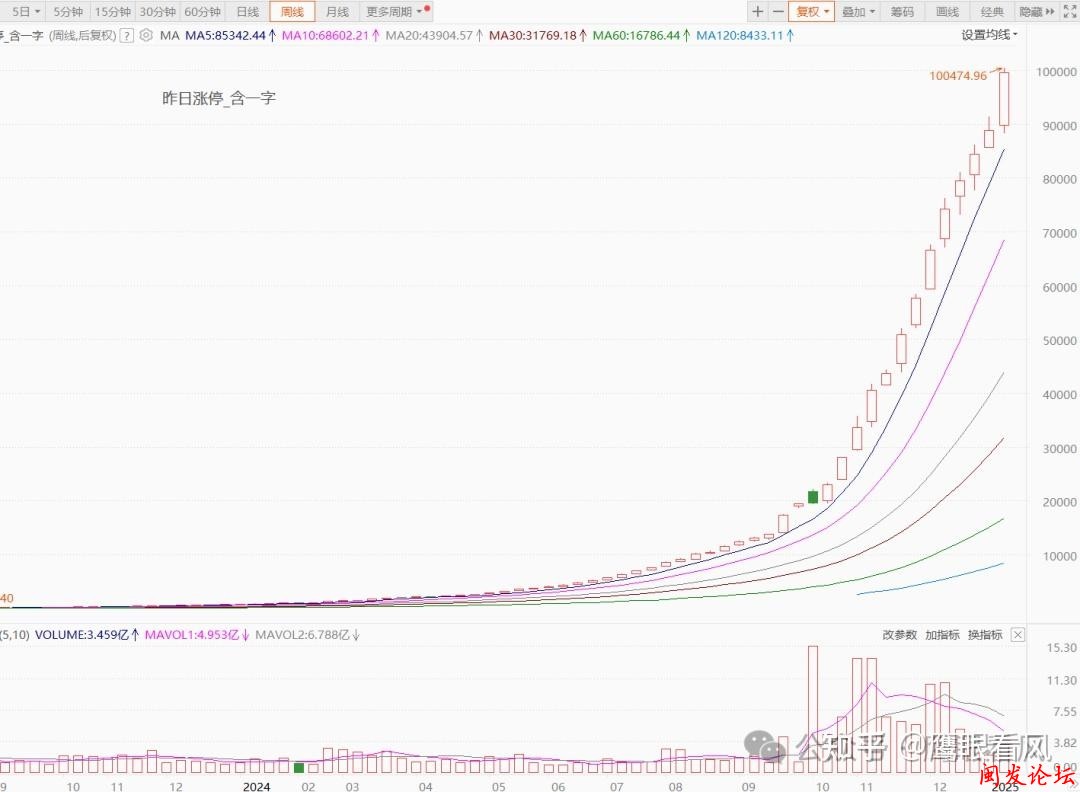Switch to 月线 monthly chart tab
Image resolution: width=1080 pixels, height=792 pixels.
(x=338, y=12)
